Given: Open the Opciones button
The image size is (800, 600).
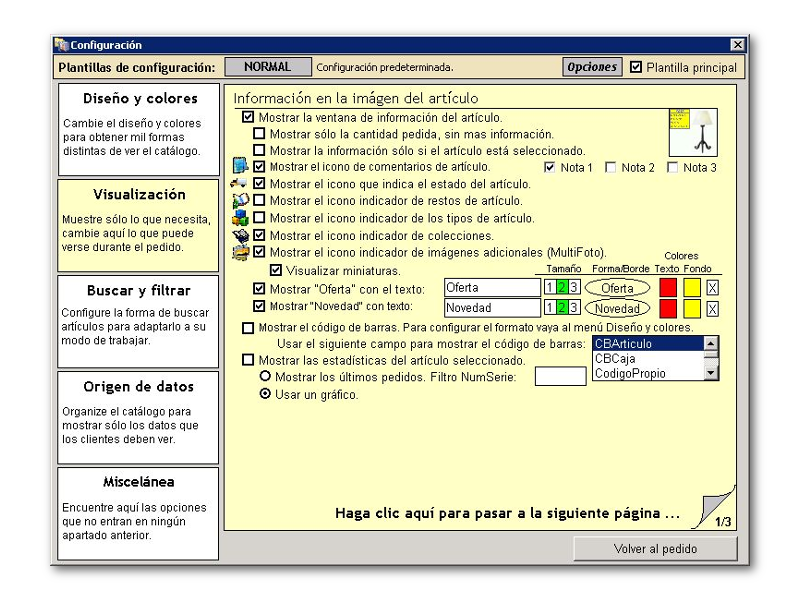Looking at the screenshot, I should click(592, 67).
